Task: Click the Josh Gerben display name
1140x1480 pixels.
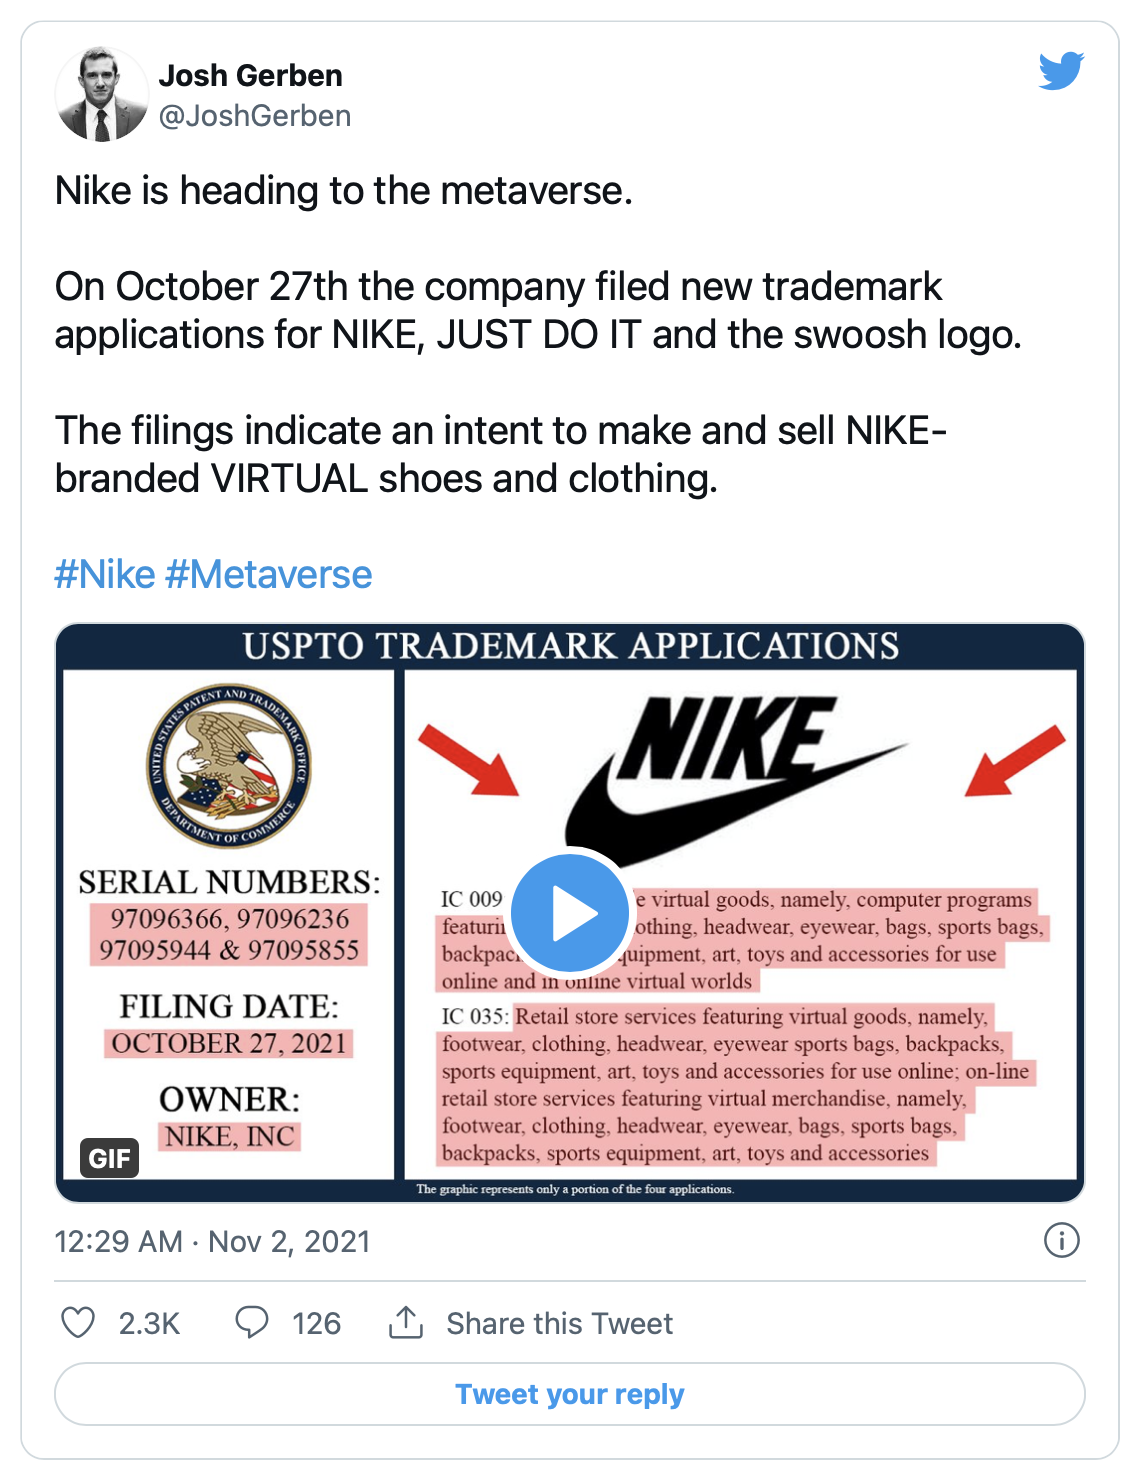Action: pyautogui.click(x=250, y=75)
